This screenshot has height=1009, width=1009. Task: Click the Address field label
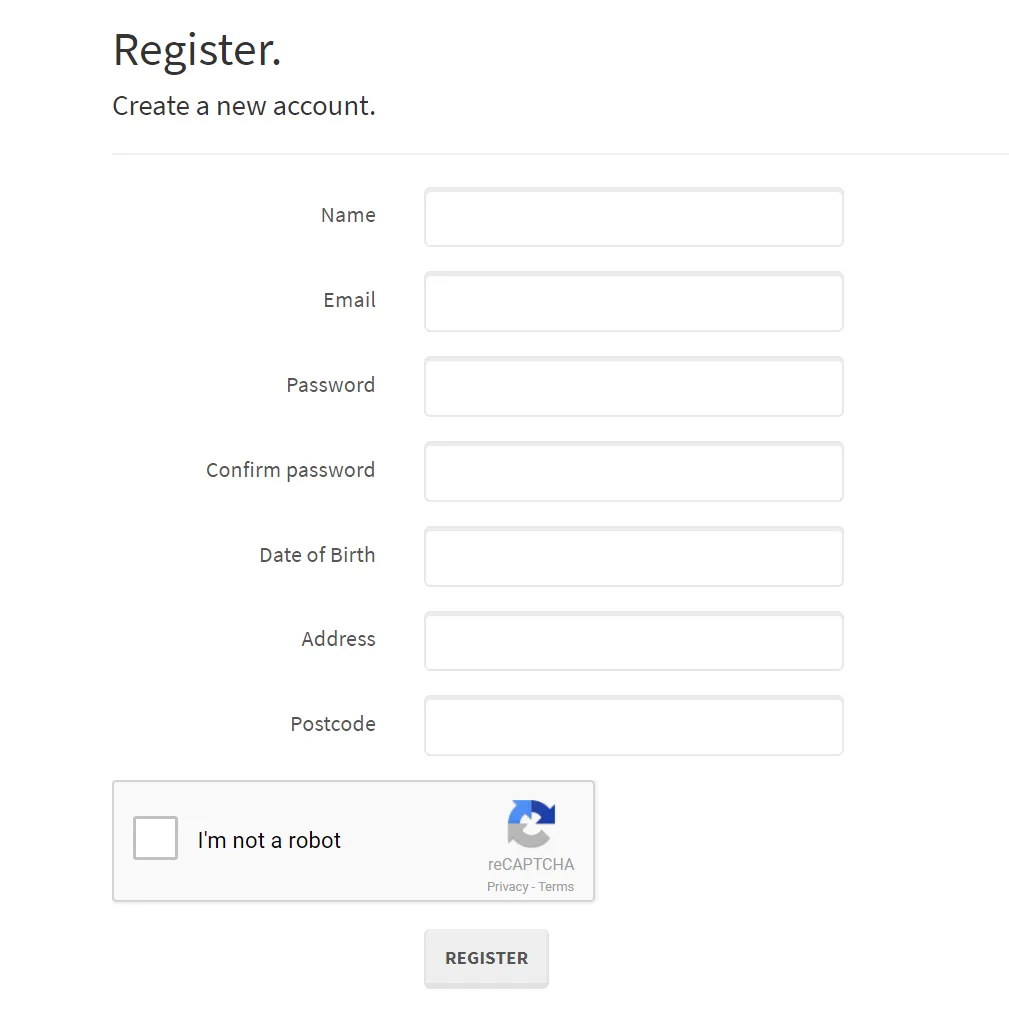pos(338,639)
